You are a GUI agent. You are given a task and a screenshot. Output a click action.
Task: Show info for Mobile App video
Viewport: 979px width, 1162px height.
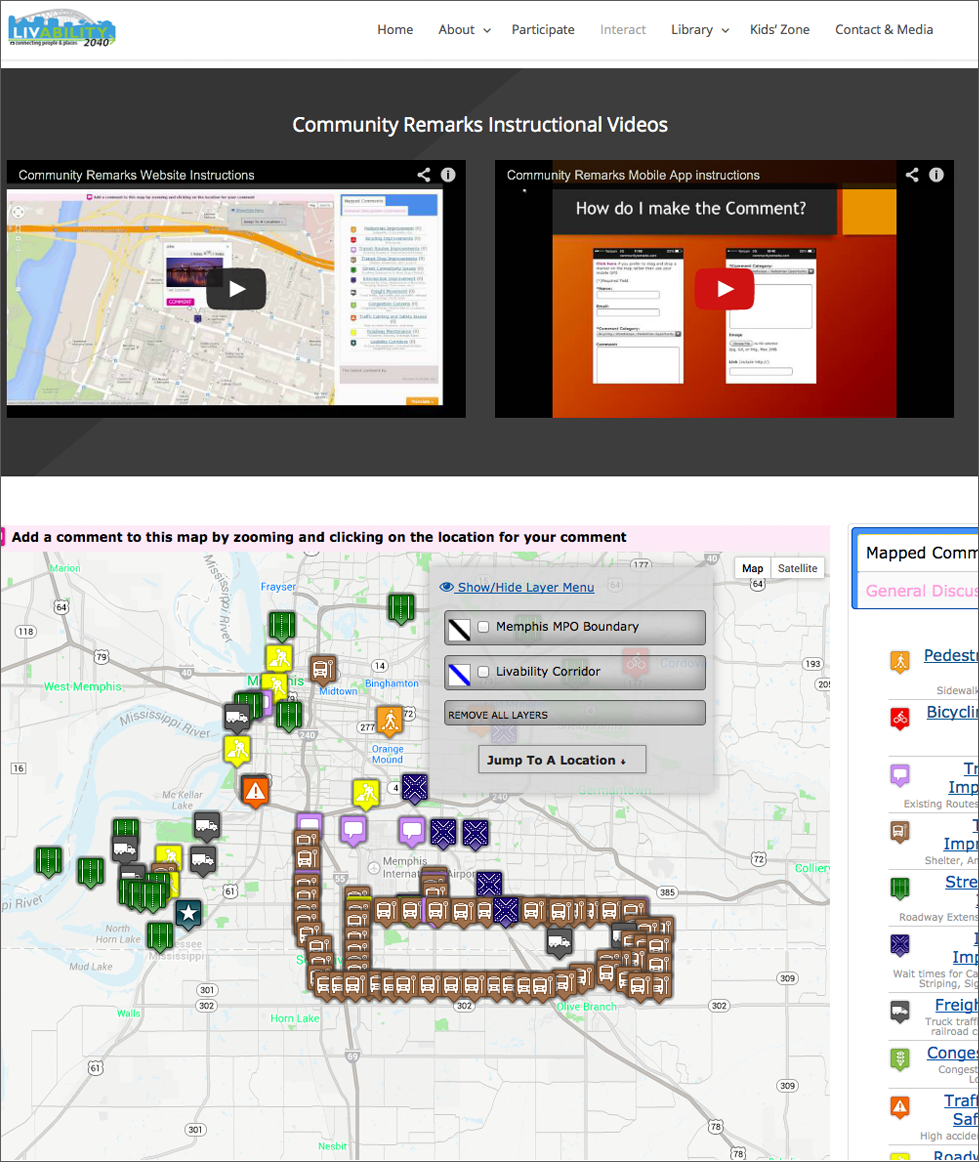coord(937,175)
